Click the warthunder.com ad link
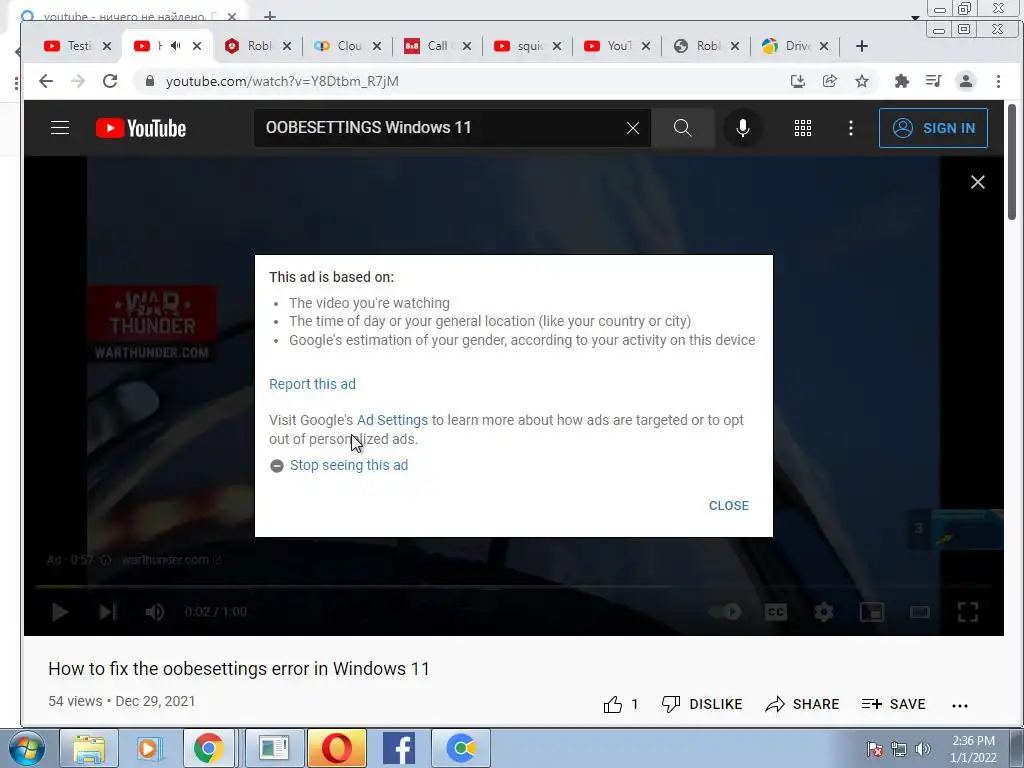Screen dimensions: 1024x768 point(171,560)
